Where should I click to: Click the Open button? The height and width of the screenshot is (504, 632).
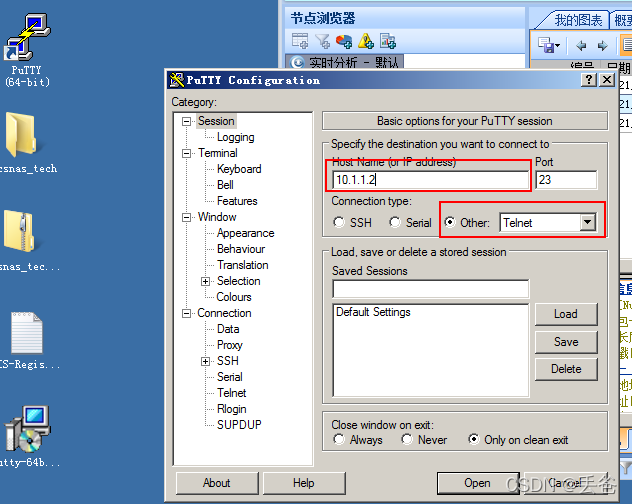[x=478, y=483]
